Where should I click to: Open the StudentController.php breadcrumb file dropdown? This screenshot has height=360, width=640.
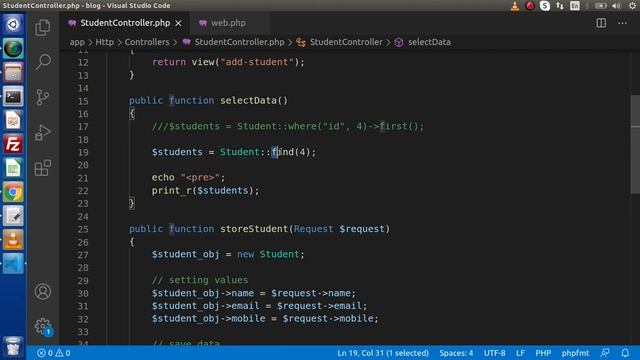pos(239,42)
